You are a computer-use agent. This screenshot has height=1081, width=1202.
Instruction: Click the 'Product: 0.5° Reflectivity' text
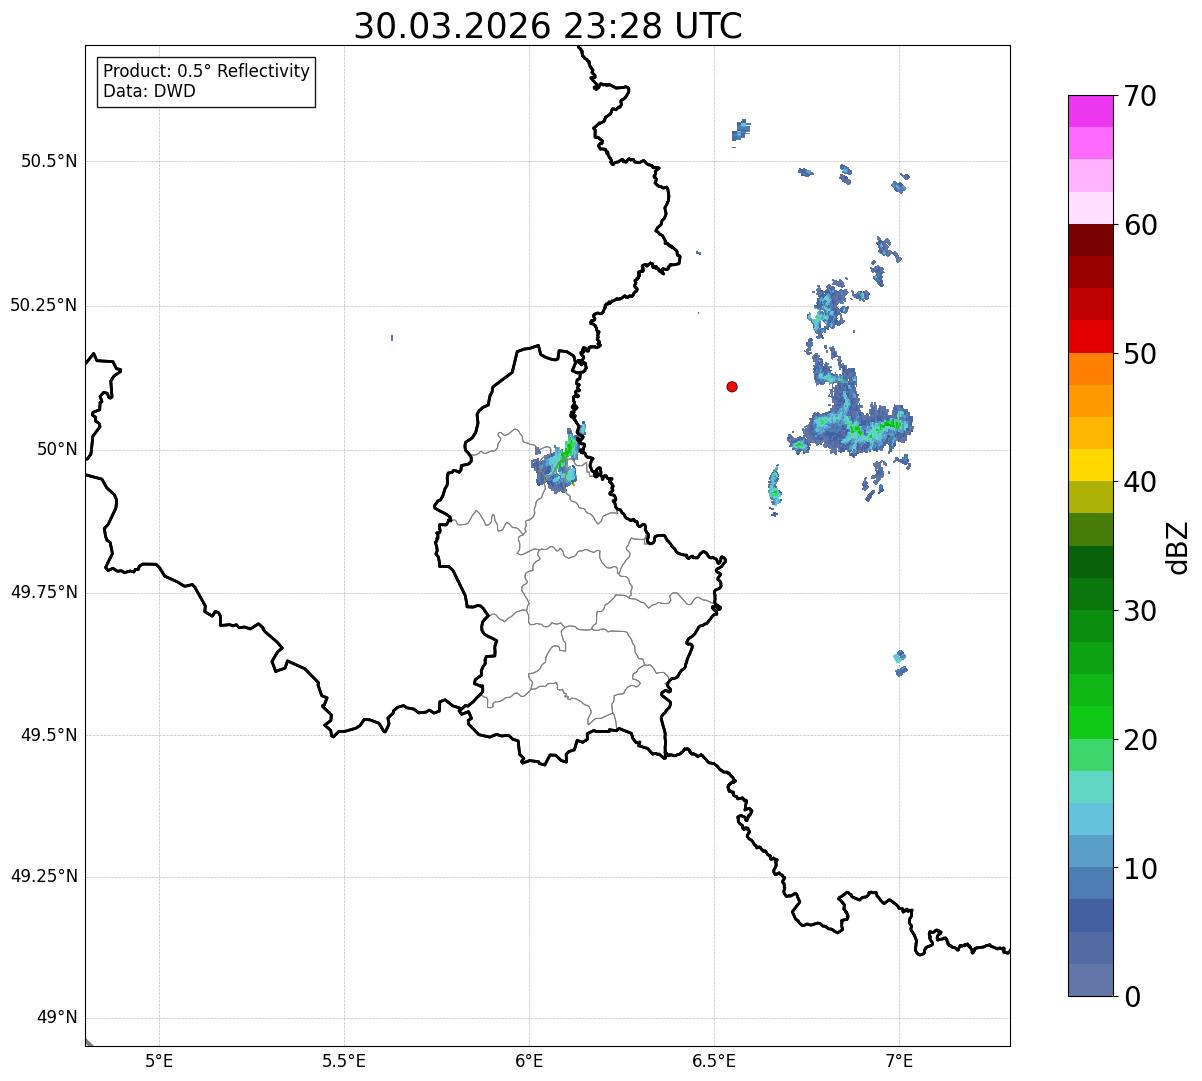(x=206, y=71)
